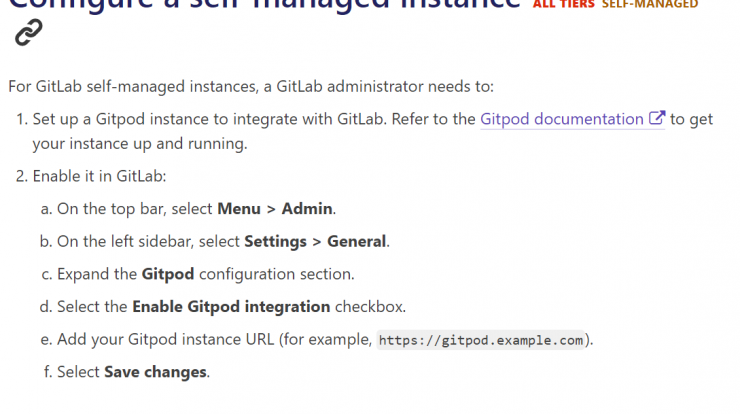Click the heading anchor chain-link icon
The height and width of the screenshot is (414, 740).
click(x=28, y=32)
